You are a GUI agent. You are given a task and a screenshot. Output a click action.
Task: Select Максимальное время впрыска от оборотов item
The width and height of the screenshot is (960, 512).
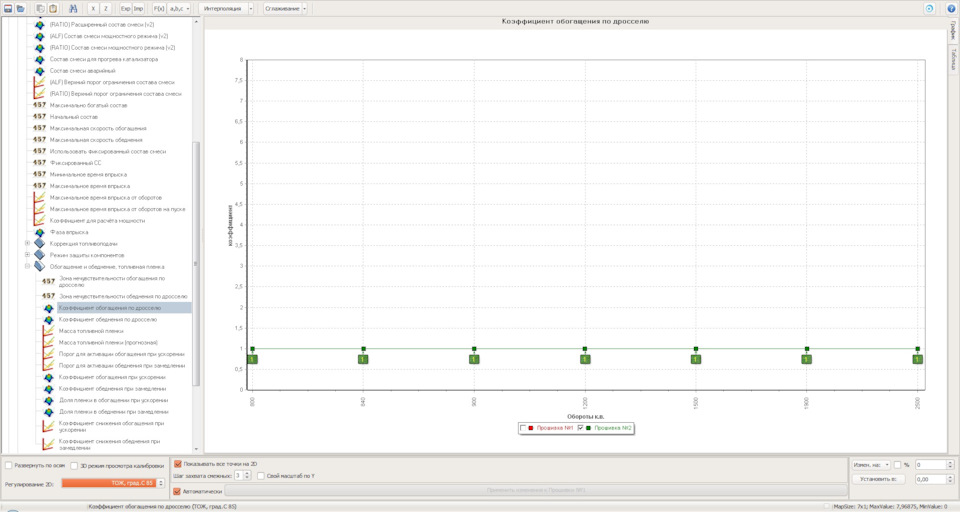pyautogui.click(x=106, y=197)
